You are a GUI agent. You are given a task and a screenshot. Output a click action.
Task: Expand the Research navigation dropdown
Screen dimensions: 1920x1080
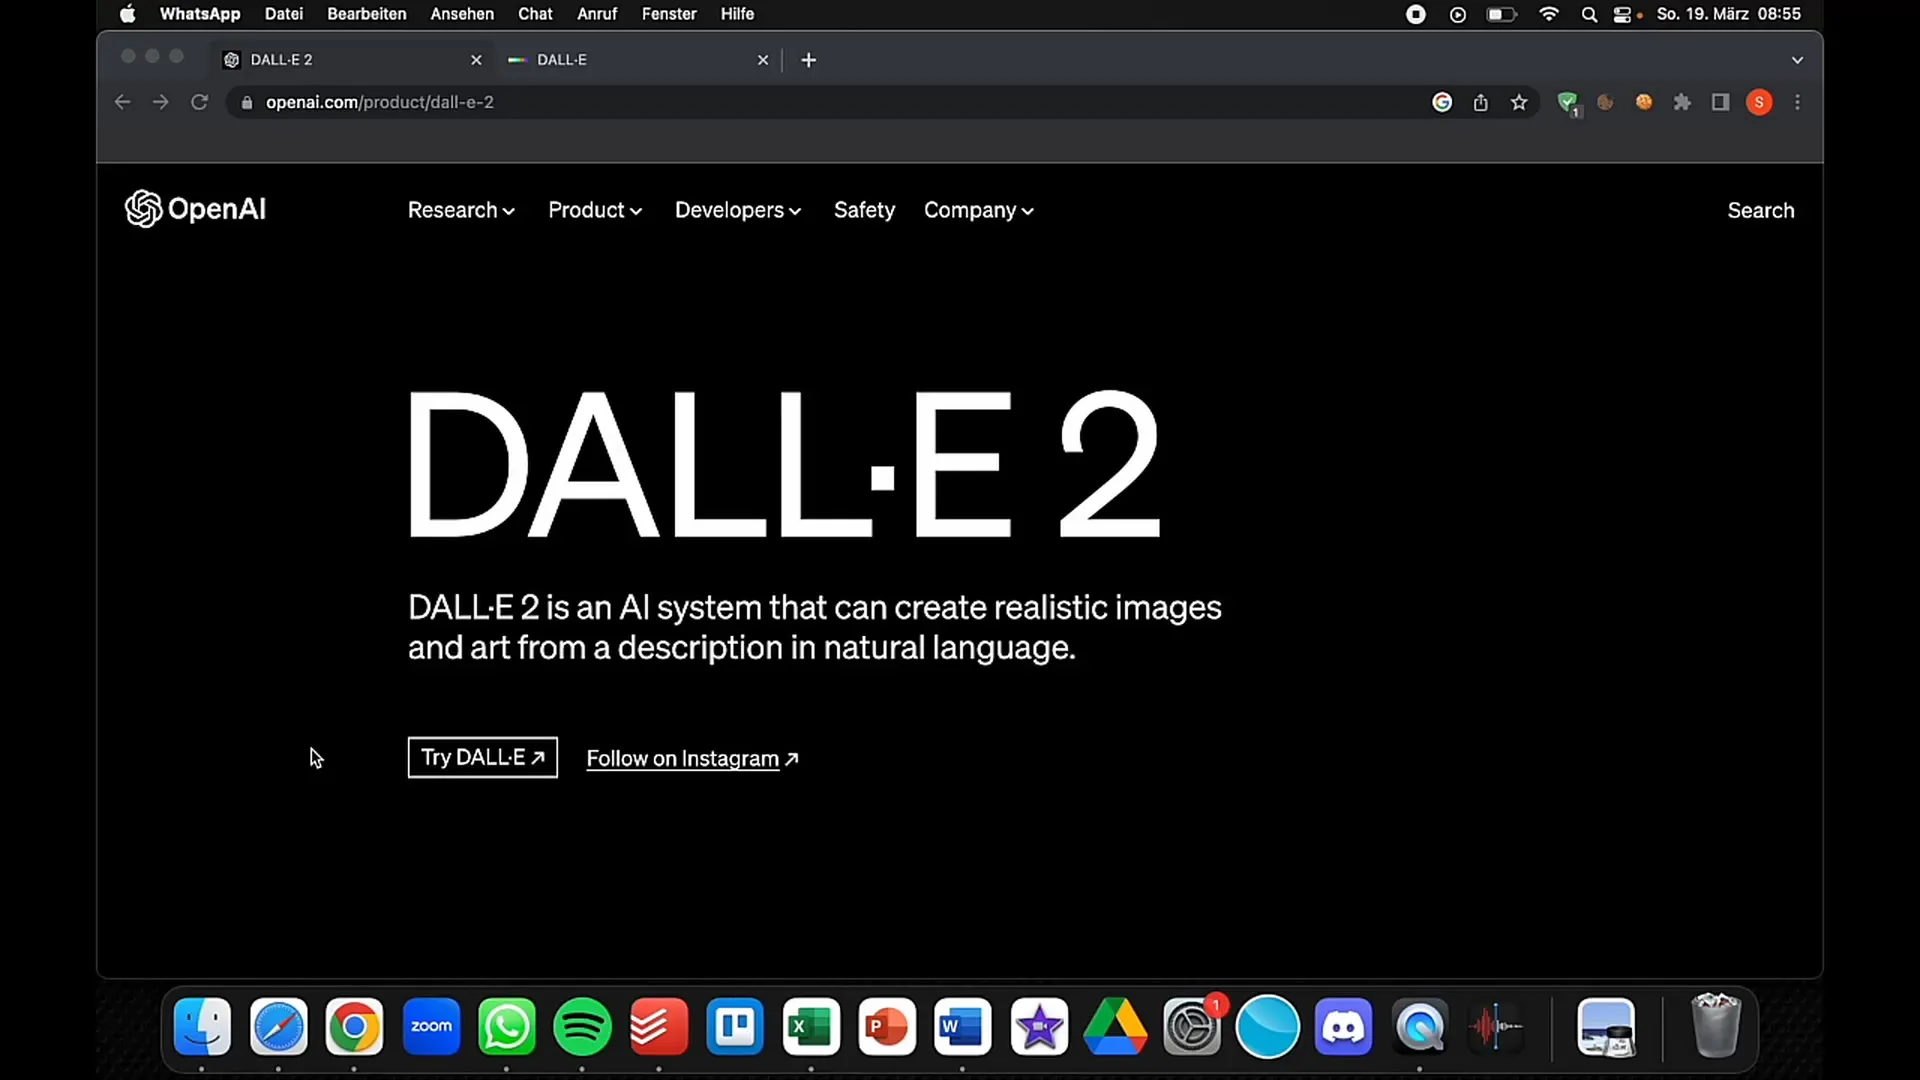click(459, 210)
